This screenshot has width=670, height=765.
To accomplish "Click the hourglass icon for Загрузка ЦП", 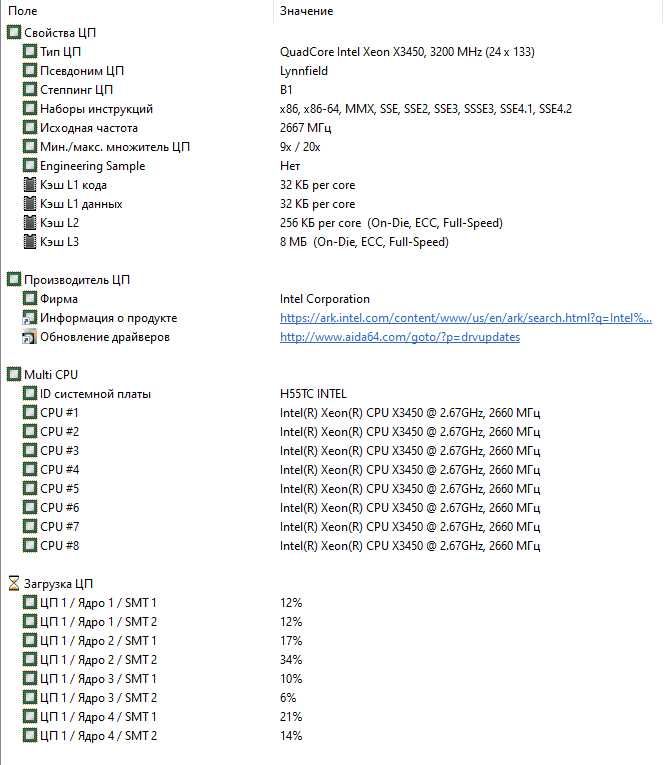I will click(x=14, y=584).
